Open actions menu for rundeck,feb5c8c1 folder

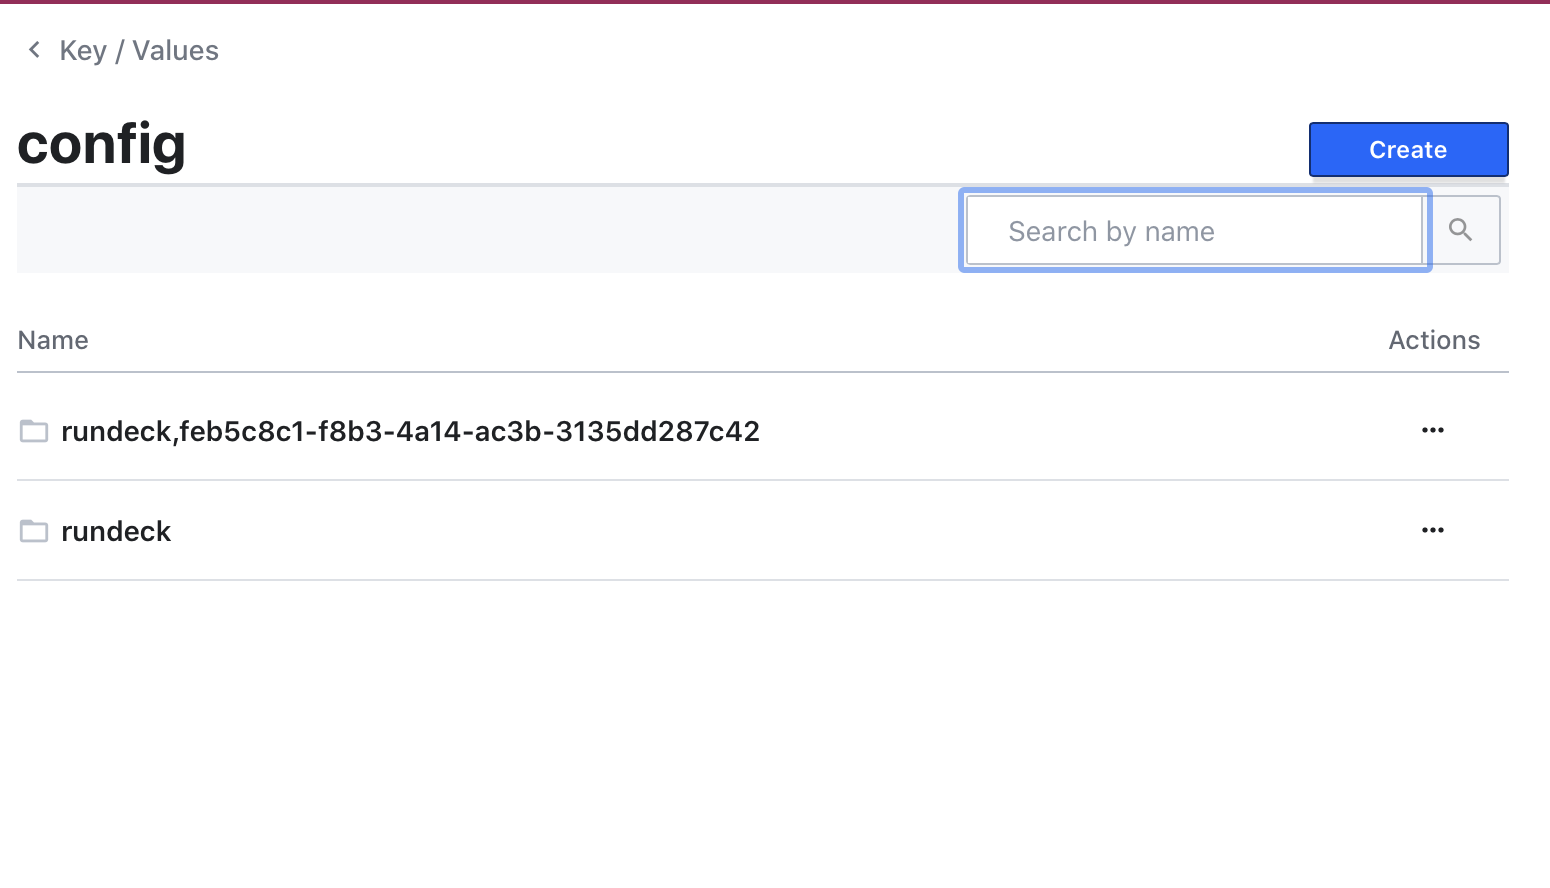(1433, 430)
